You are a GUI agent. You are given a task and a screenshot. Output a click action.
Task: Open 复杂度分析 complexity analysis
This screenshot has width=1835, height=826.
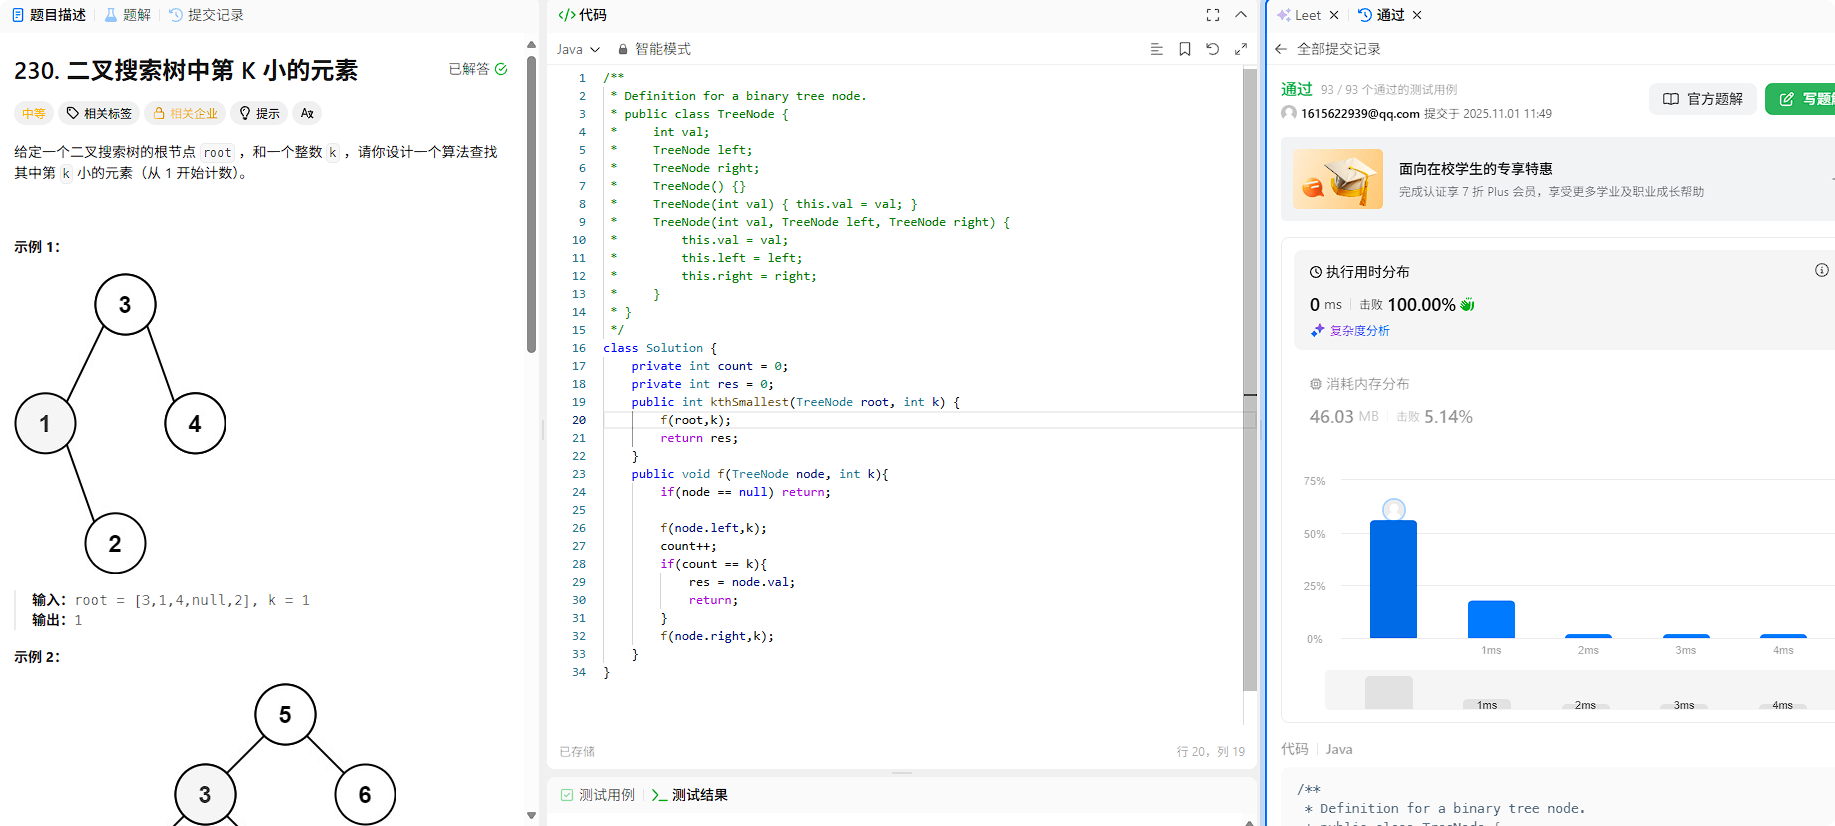click(1350, 331)
